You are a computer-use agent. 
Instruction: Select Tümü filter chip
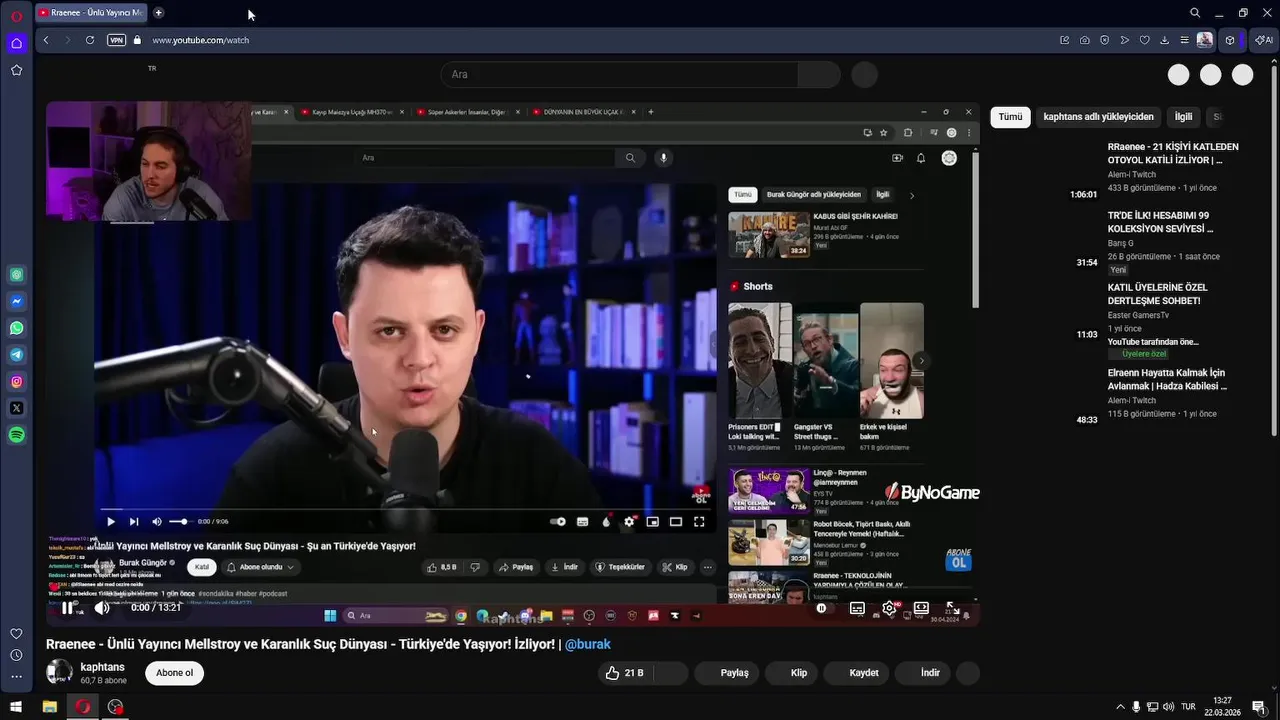point(1011,117)
